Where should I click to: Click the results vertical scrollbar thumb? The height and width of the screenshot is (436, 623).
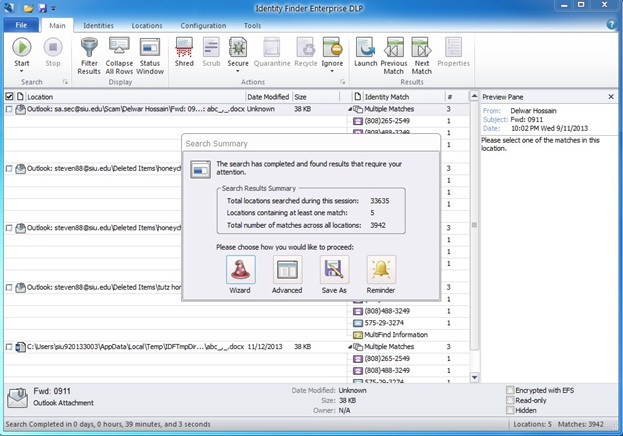click(474, 225)
